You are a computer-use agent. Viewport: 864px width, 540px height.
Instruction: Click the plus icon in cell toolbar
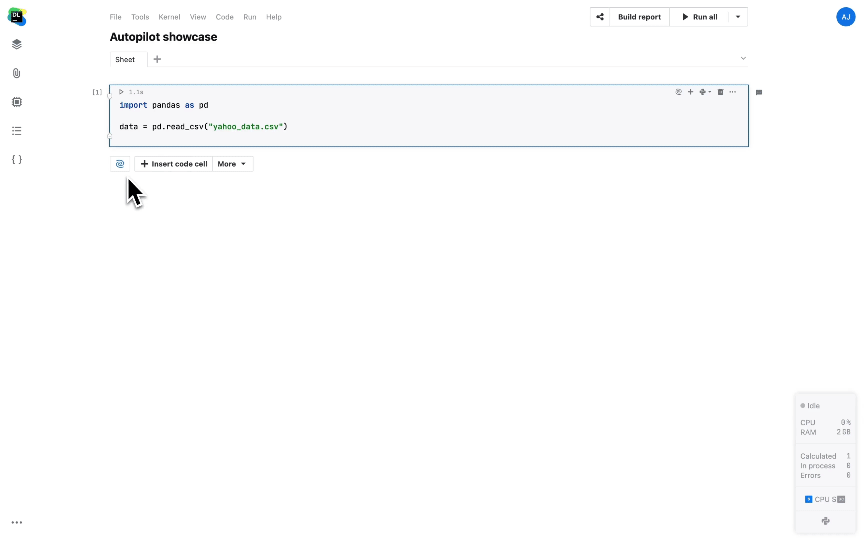tap(690, 92)
